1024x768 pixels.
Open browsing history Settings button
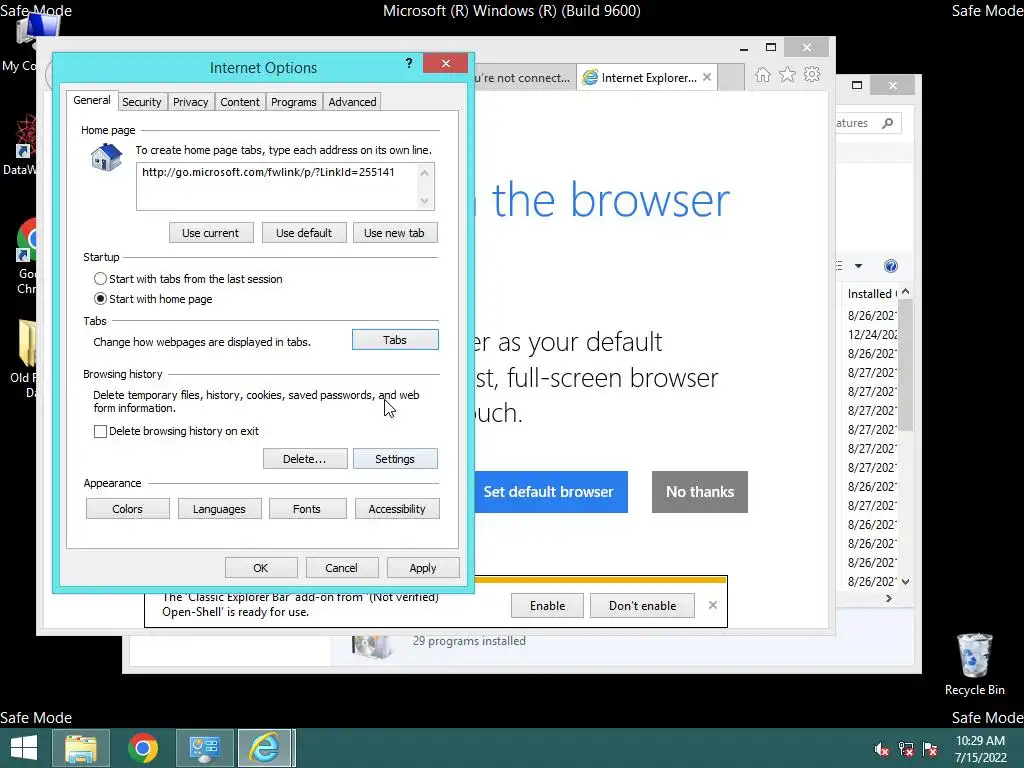pyautogui.click(x=395, y=459)
